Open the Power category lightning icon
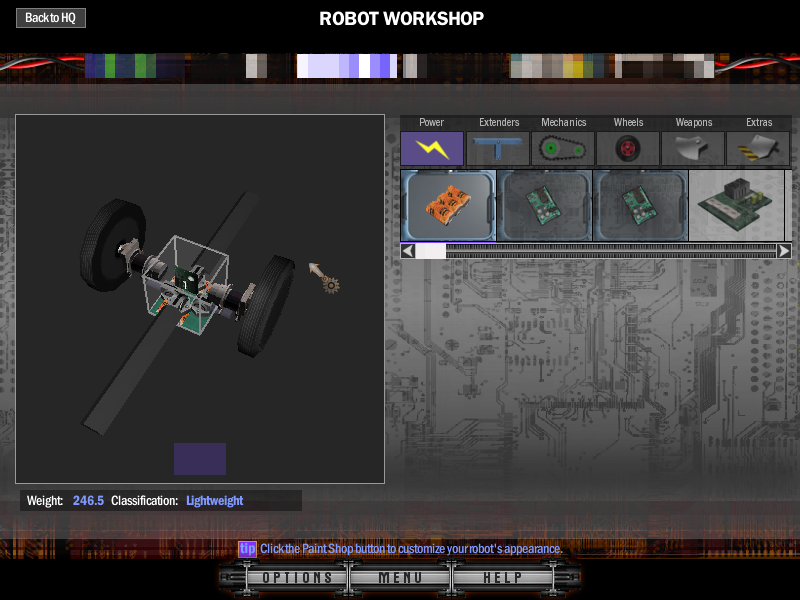 tap(432, 148)
